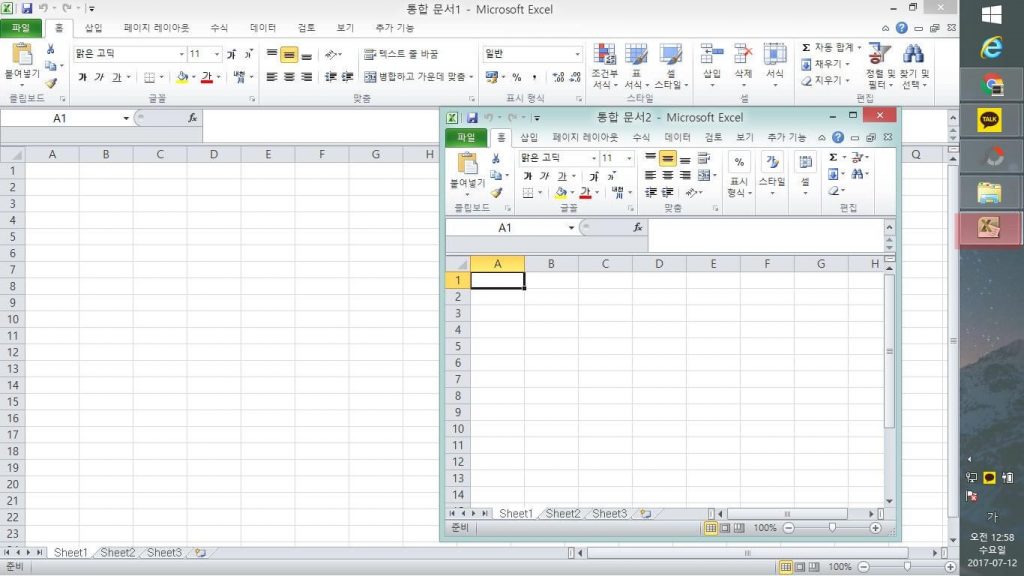Toggle italic in 통합 문서2 window
This screenshot has width=1024, height=576.
click(544, 176)
